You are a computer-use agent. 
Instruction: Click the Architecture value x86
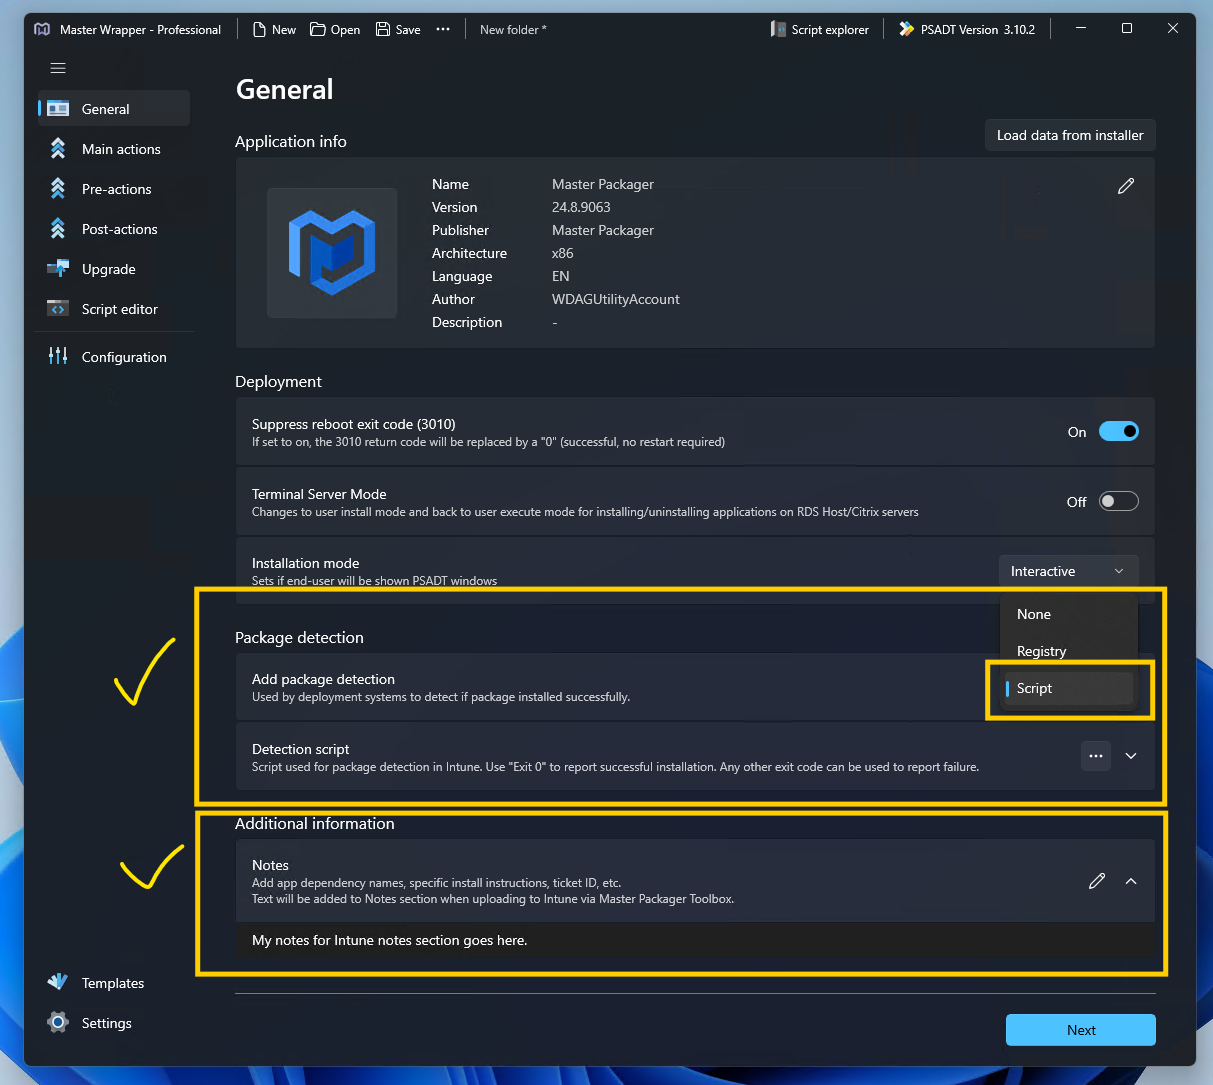click(563, 253)
